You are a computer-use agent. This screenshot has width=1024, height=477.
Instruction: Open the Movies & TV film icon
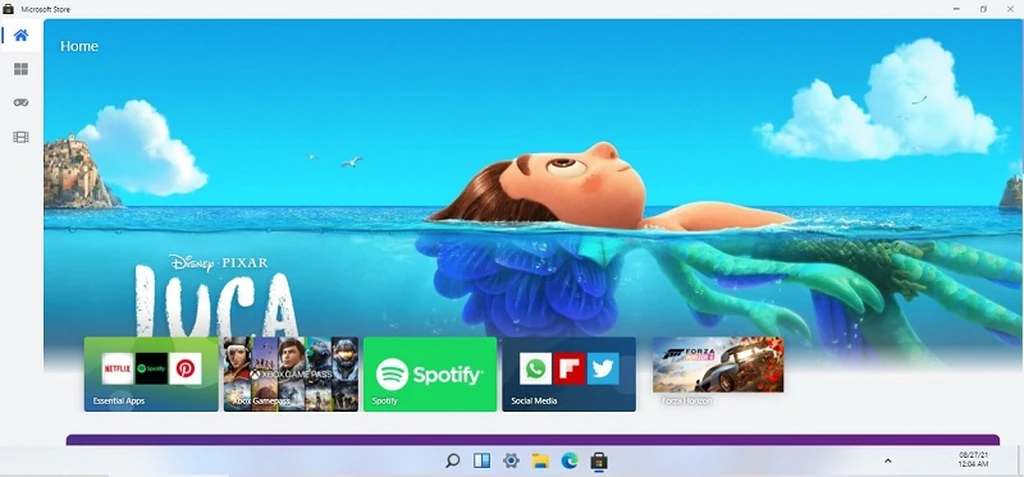pos(21,137)
